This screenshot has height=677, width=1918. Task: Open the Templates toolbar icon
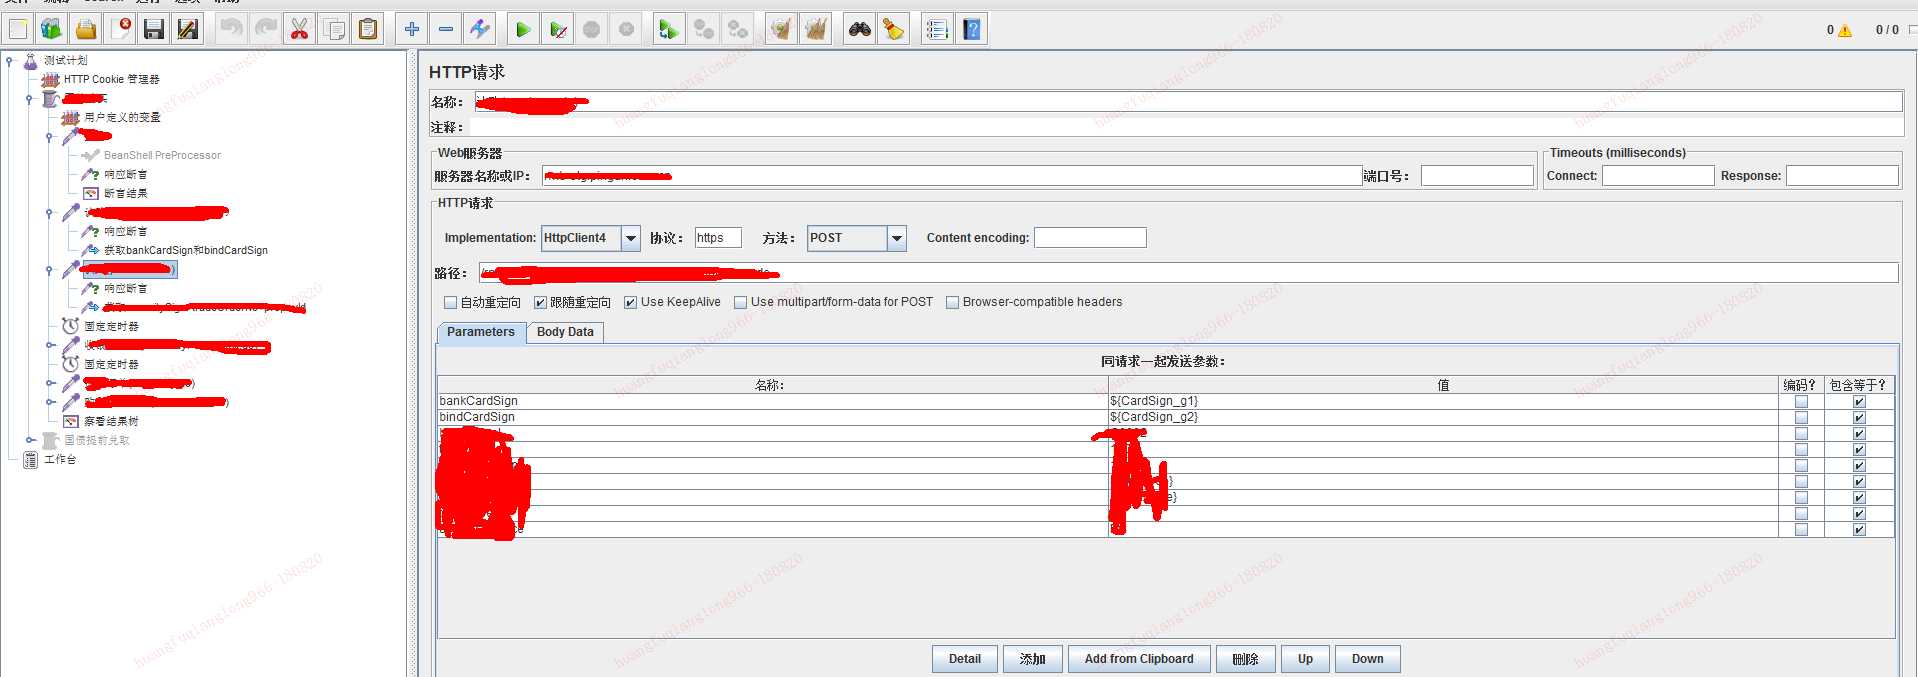tap(51, 30)
